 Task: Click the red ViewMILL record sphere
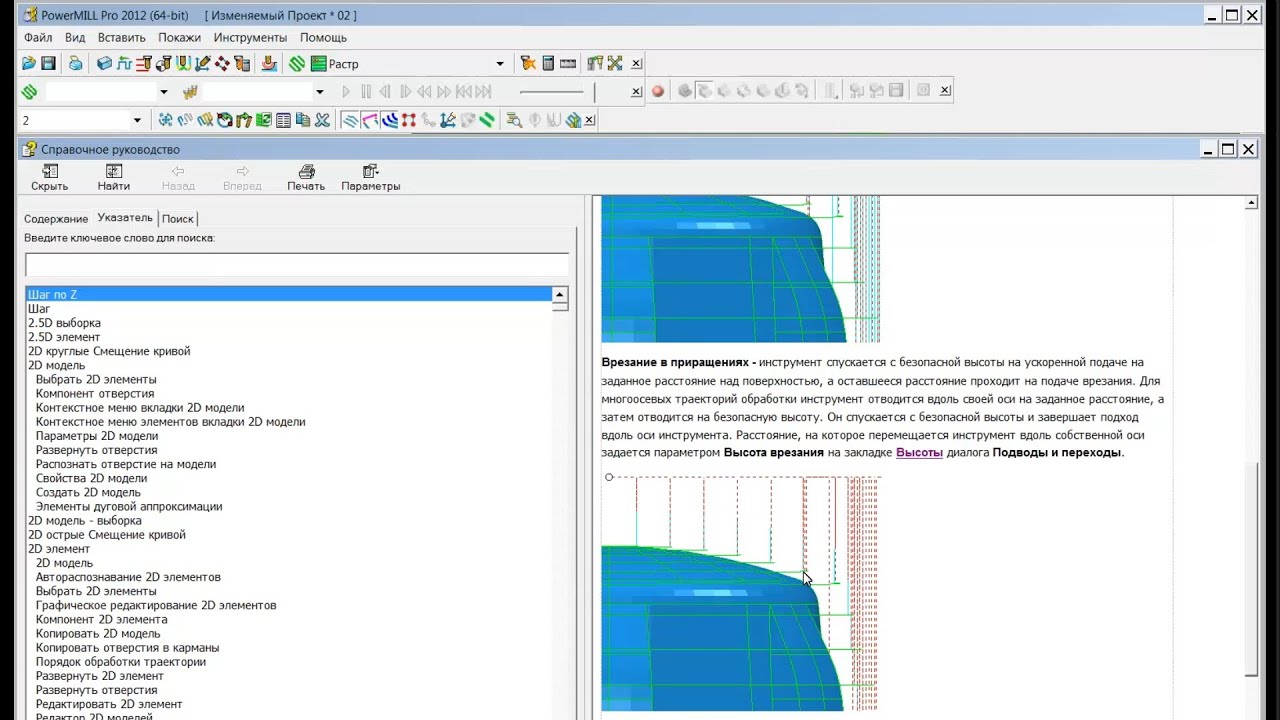[x=657, y=91]
